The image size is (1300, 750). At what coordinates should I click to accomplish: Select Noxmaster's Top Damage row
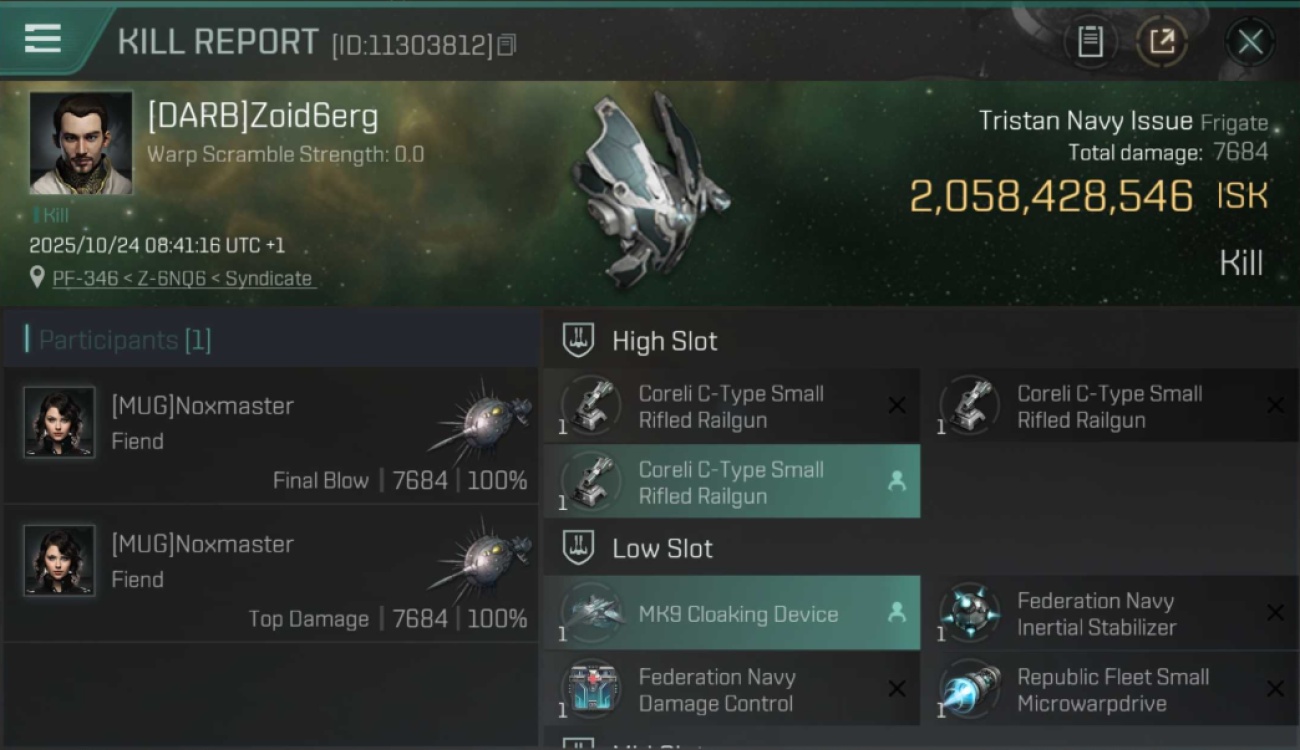coord(270,574)
